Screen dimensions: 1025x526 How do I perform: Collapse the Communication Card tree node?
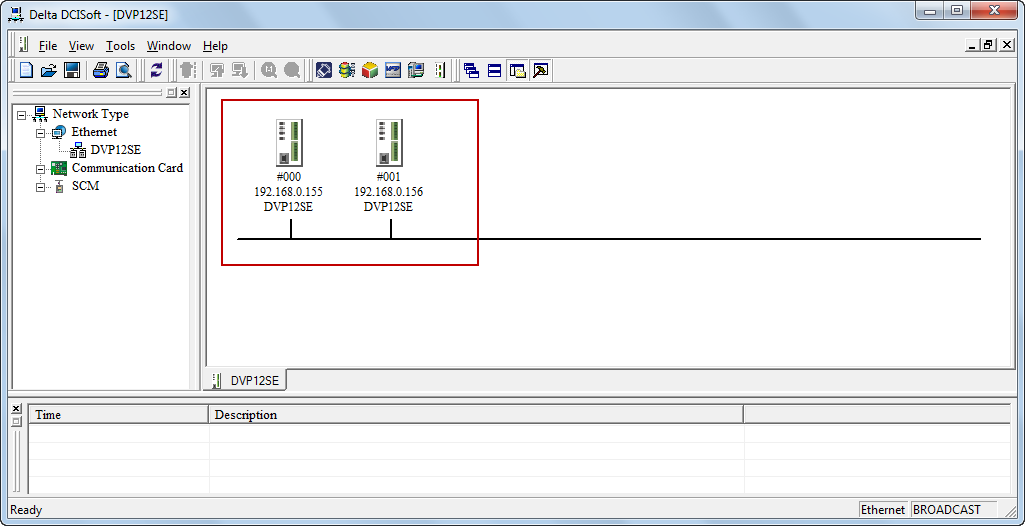[x=41, y=169]
